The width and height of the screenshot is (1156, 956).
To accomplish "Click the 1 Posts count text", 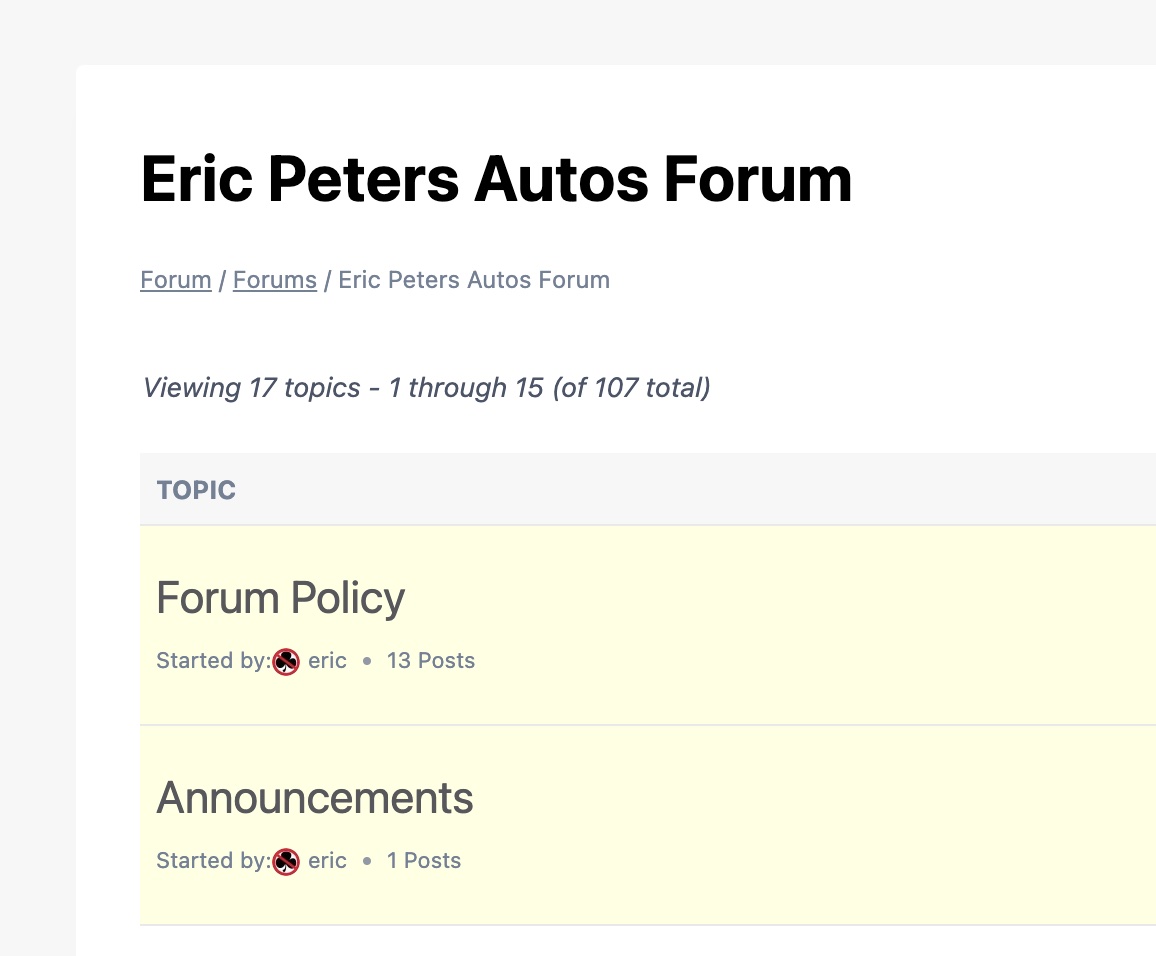I will pyautogui.click(x=423, y=861).
